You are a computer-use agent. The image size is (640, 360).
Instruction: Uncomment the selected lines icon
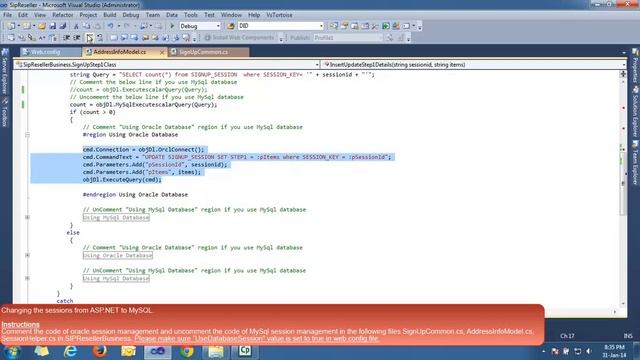[x=100, y=38]
